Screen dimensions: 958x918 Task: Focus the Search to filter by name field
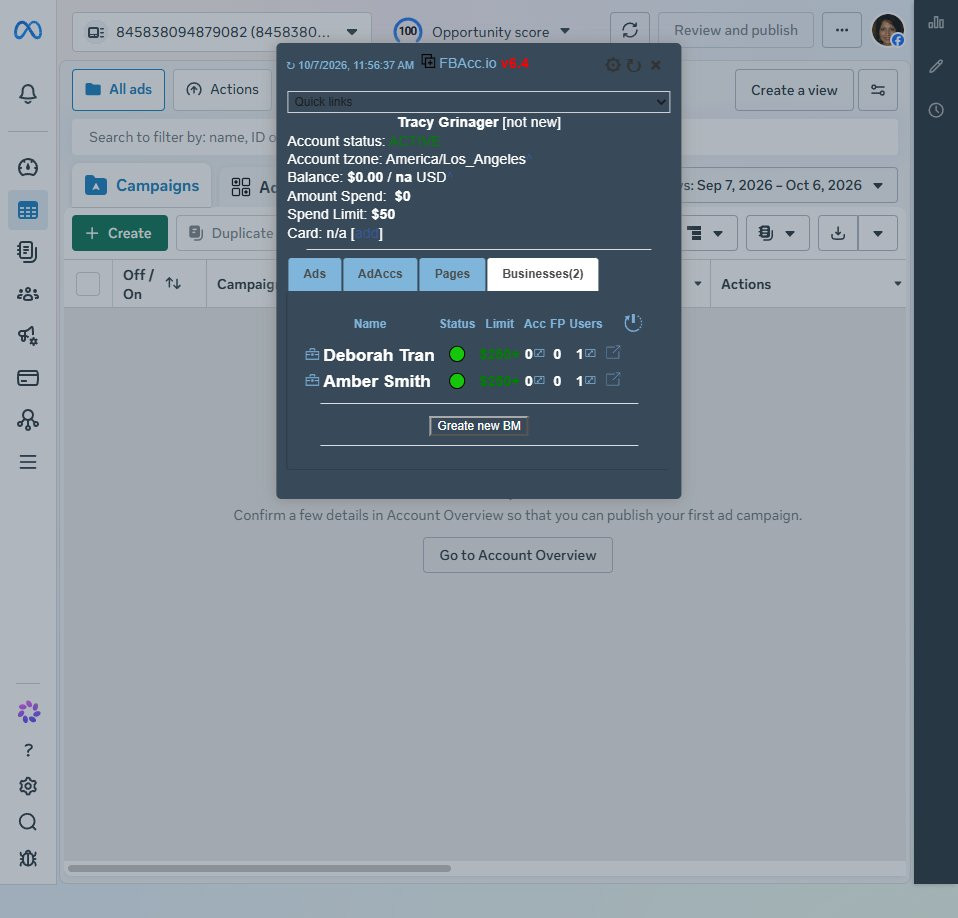pyautogui.click(x=485, y=137)
